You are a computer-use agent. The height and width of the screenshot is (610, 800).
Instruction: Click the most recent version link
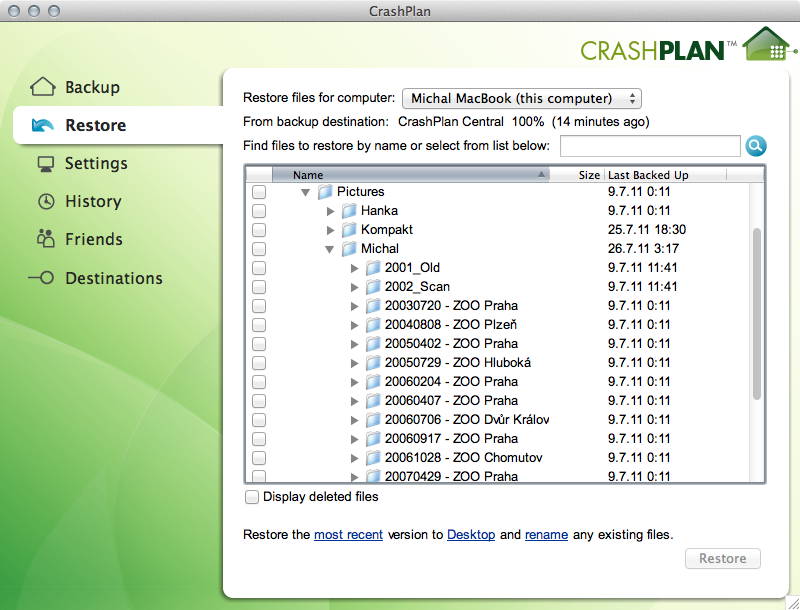tap(348, 535)
